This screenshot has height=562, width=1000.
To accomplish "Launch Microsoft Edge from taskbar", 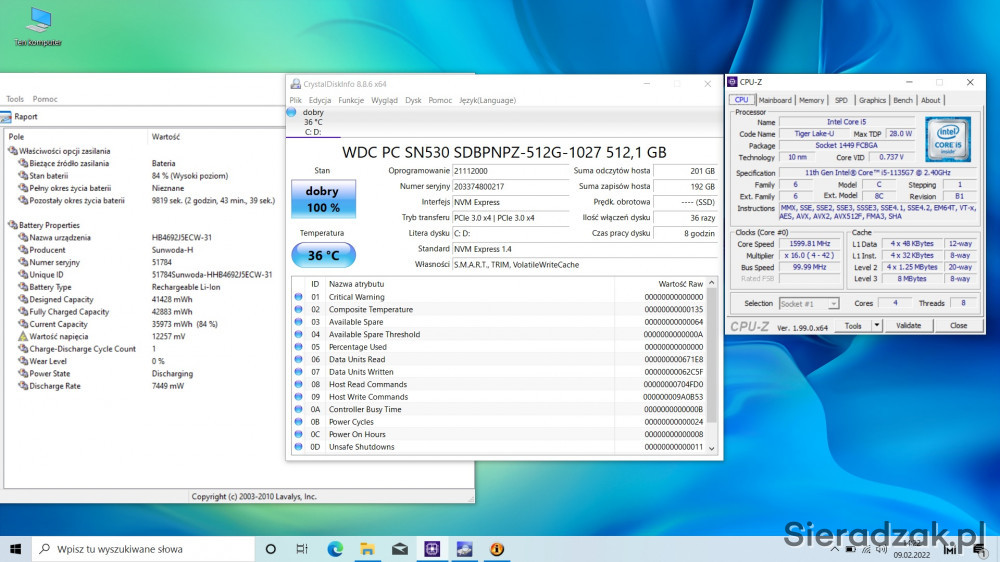I will (x=335, y=549).
